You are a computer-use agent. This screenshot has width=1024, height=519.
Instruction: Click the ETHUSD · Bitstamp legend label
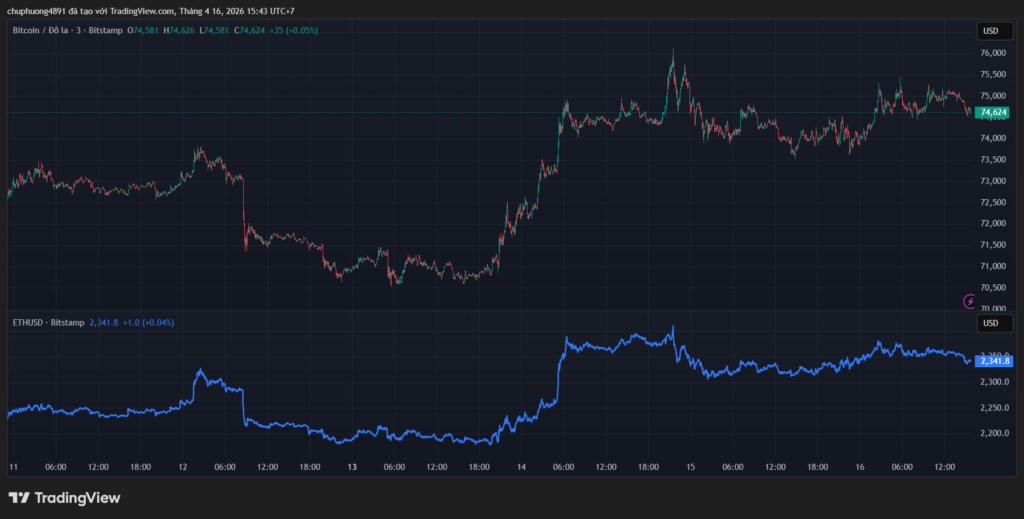[48, 323]
